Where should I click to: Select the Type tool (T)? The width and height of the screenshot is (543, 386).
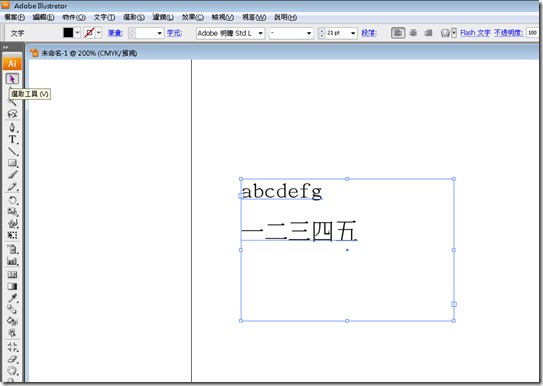[12, 140]
